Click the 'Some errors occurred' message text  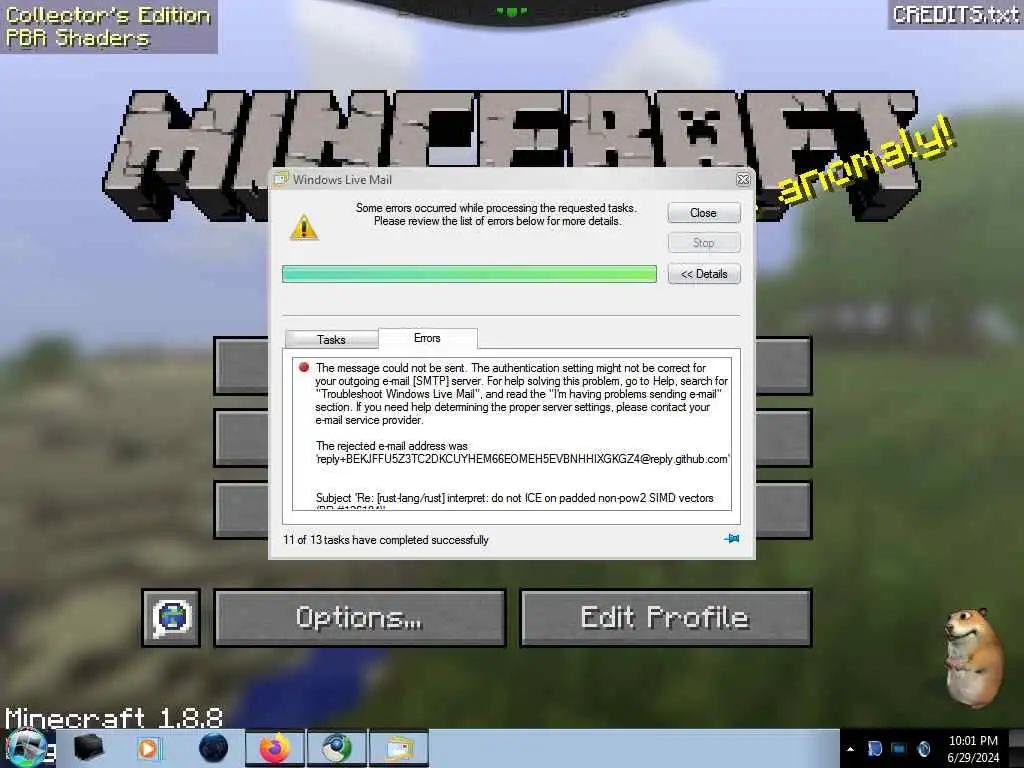coord(496,214)
